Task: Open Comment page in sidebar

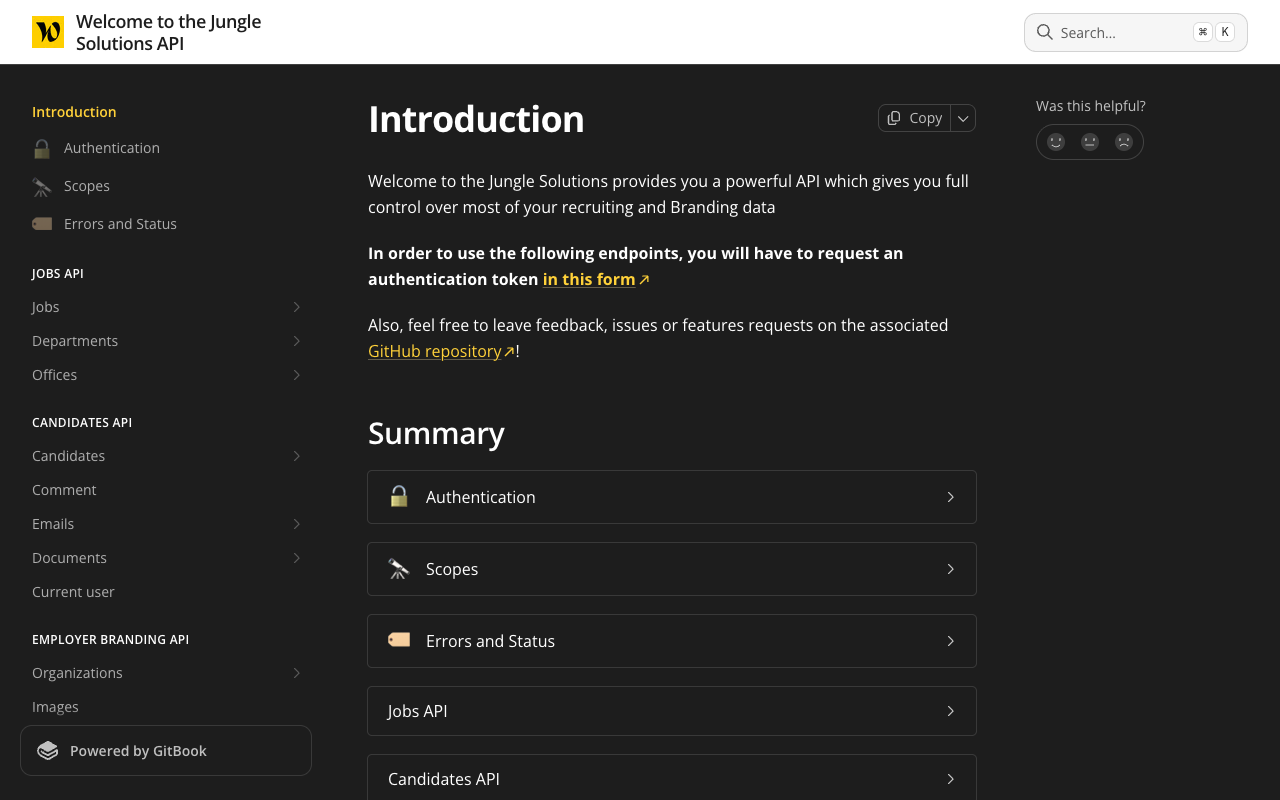Action: [x=64, y=490]
